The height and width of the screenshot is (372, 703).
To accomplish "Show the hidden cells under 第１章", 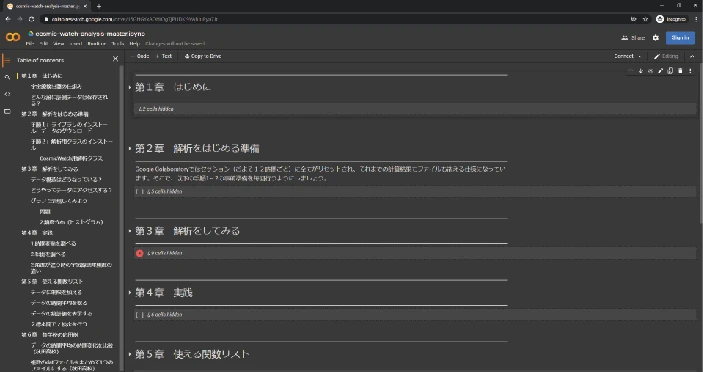I will point(156,109).
